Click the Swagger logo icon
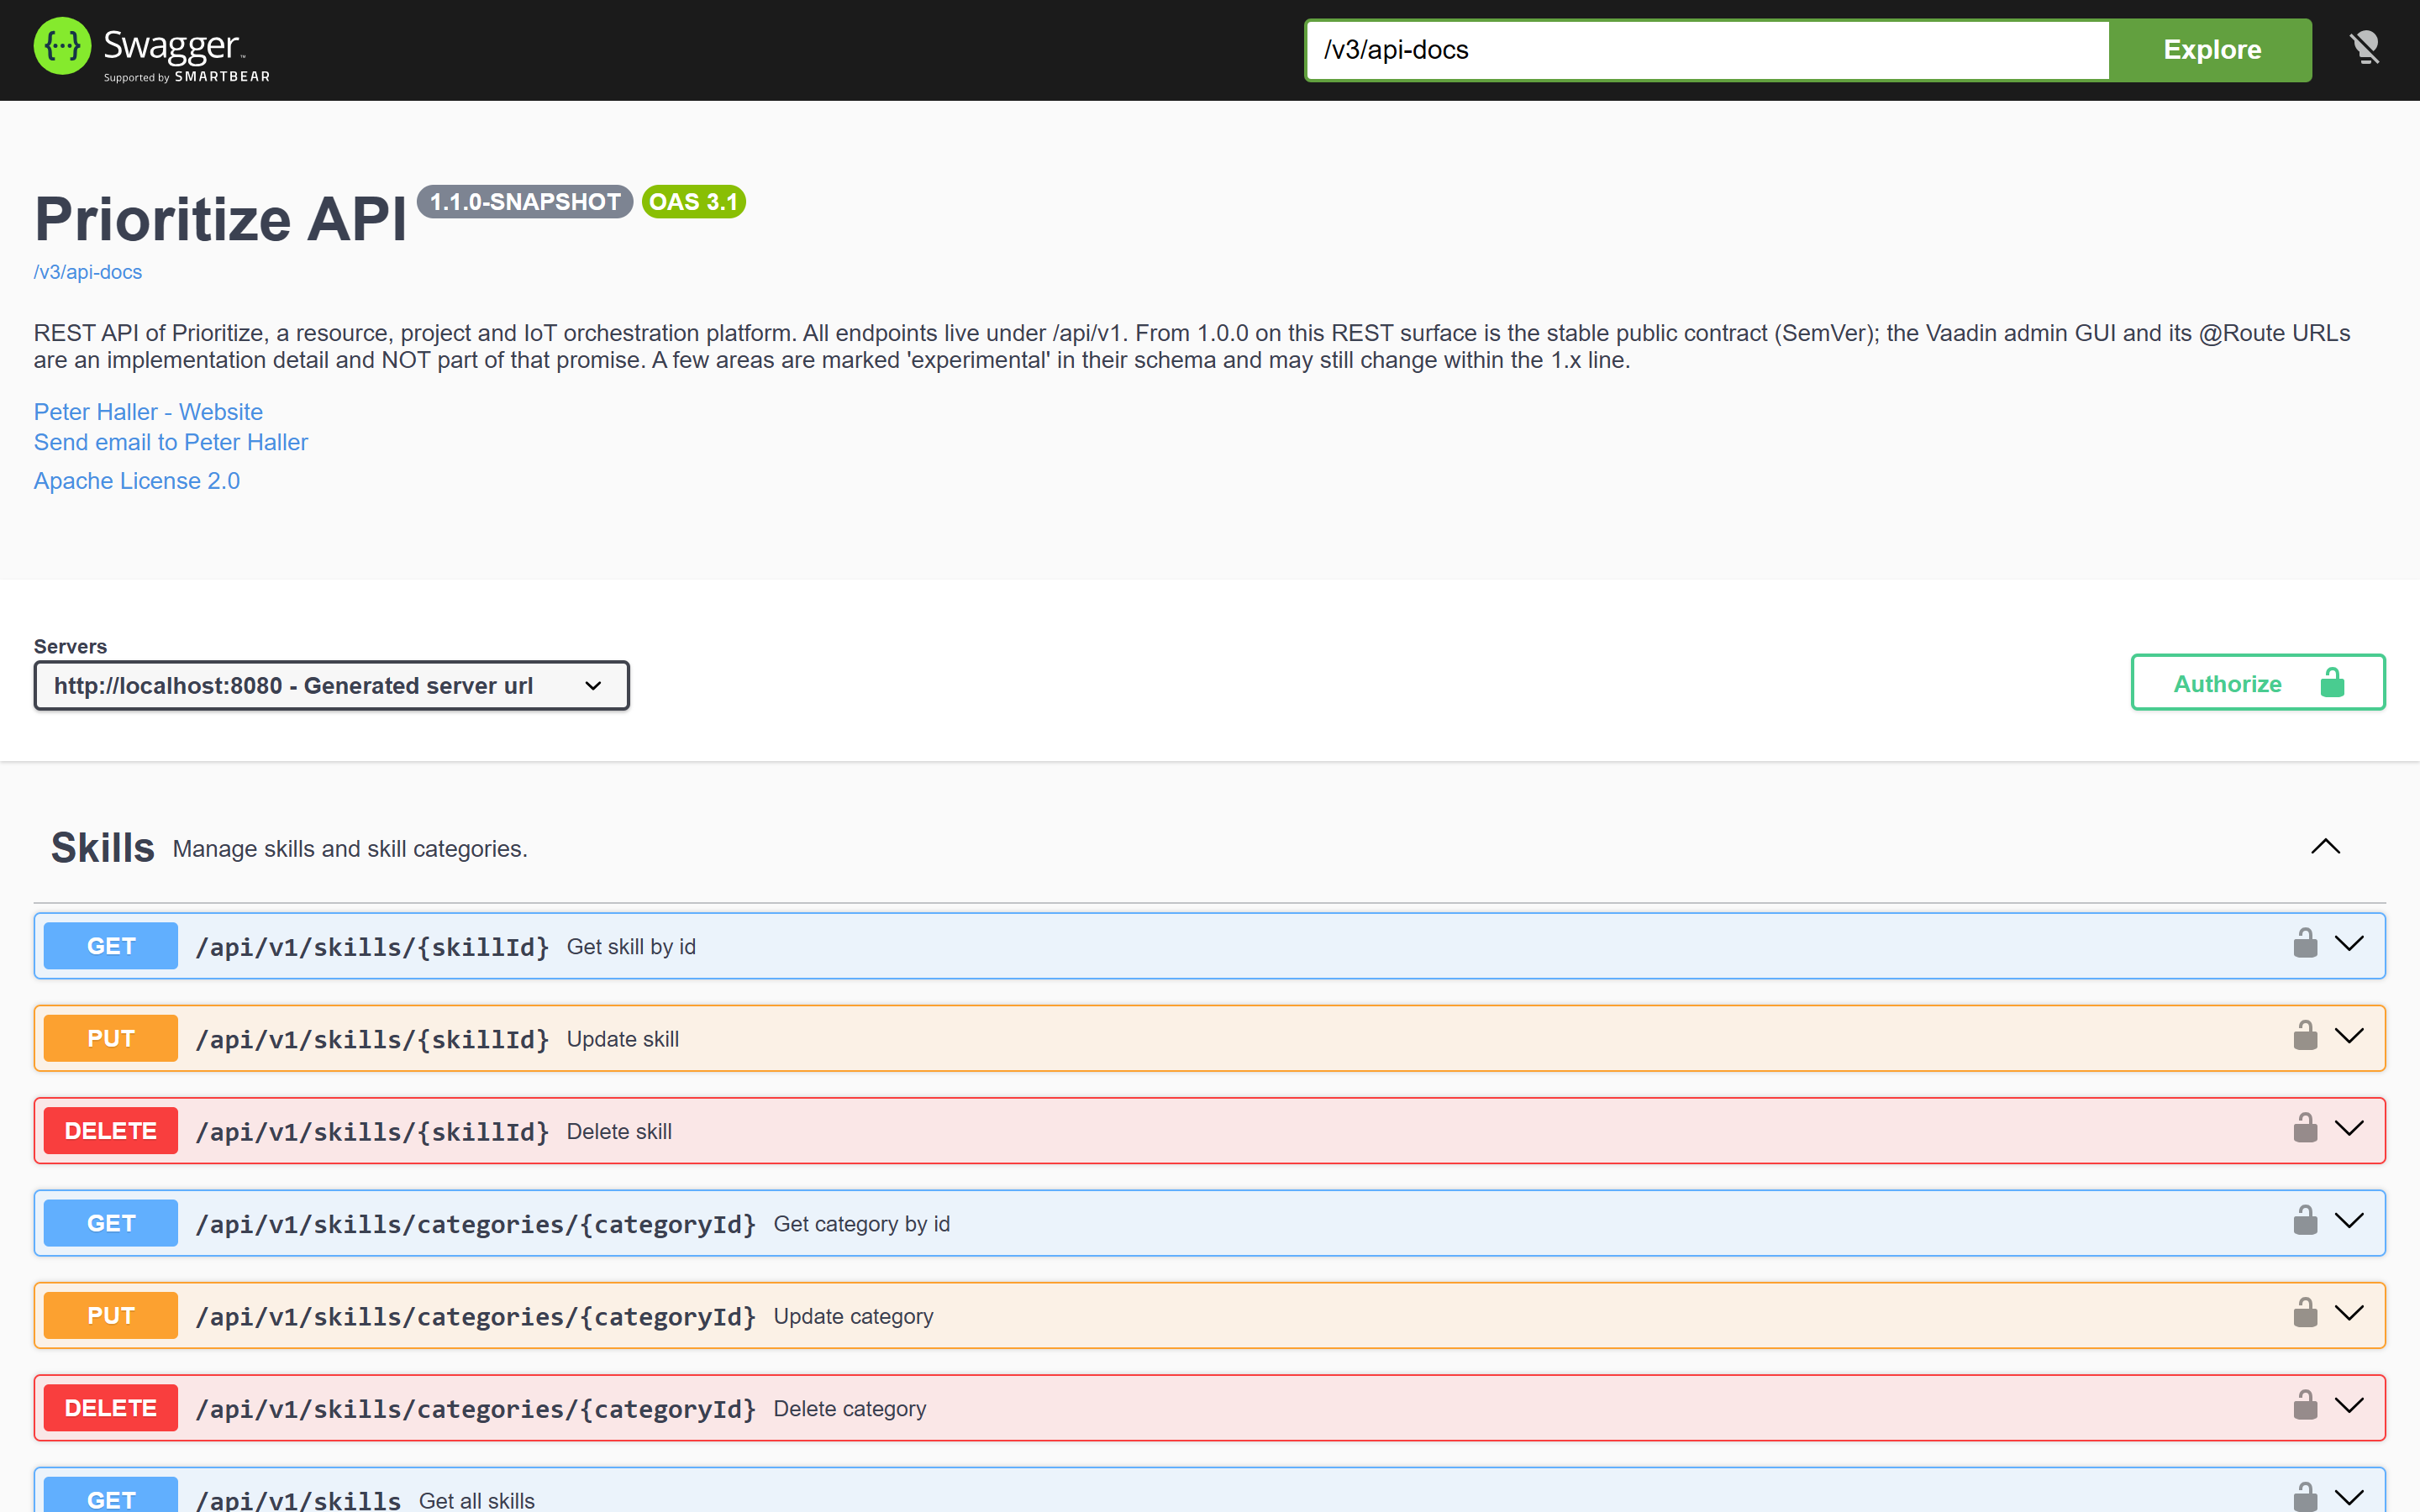This screenshot has width=2420, height=1512. pos(62,47)
